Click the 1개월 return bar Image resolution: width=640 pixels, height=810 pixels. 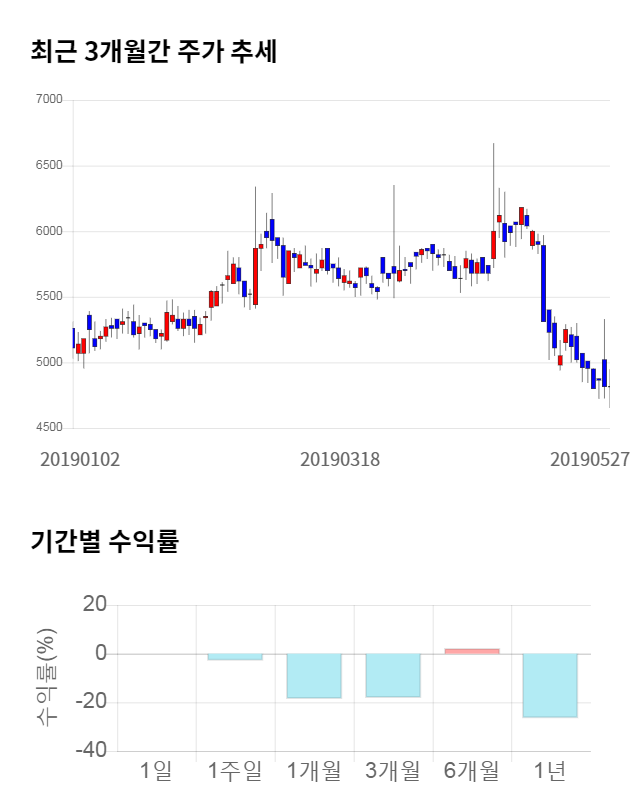314,676
